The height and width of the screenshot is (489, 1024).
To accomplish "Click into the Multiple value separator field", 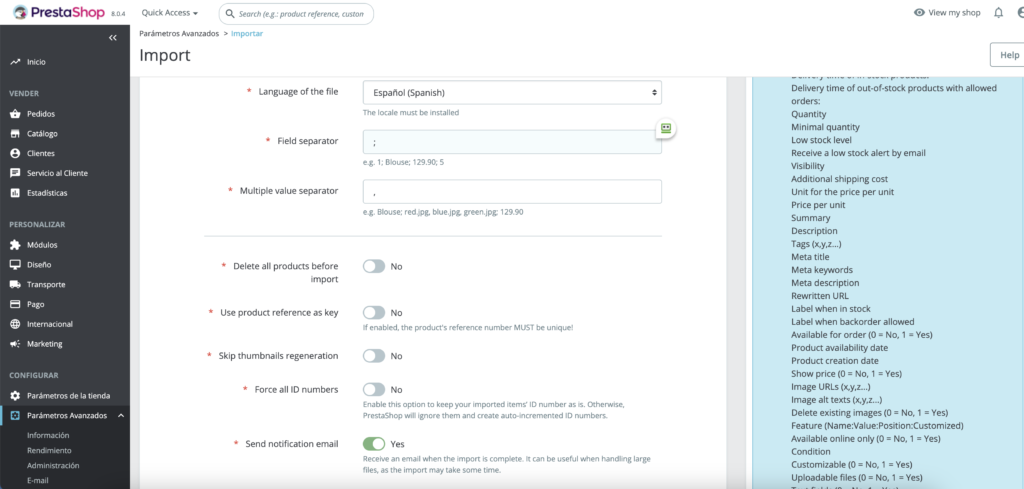I will (512, 192).
